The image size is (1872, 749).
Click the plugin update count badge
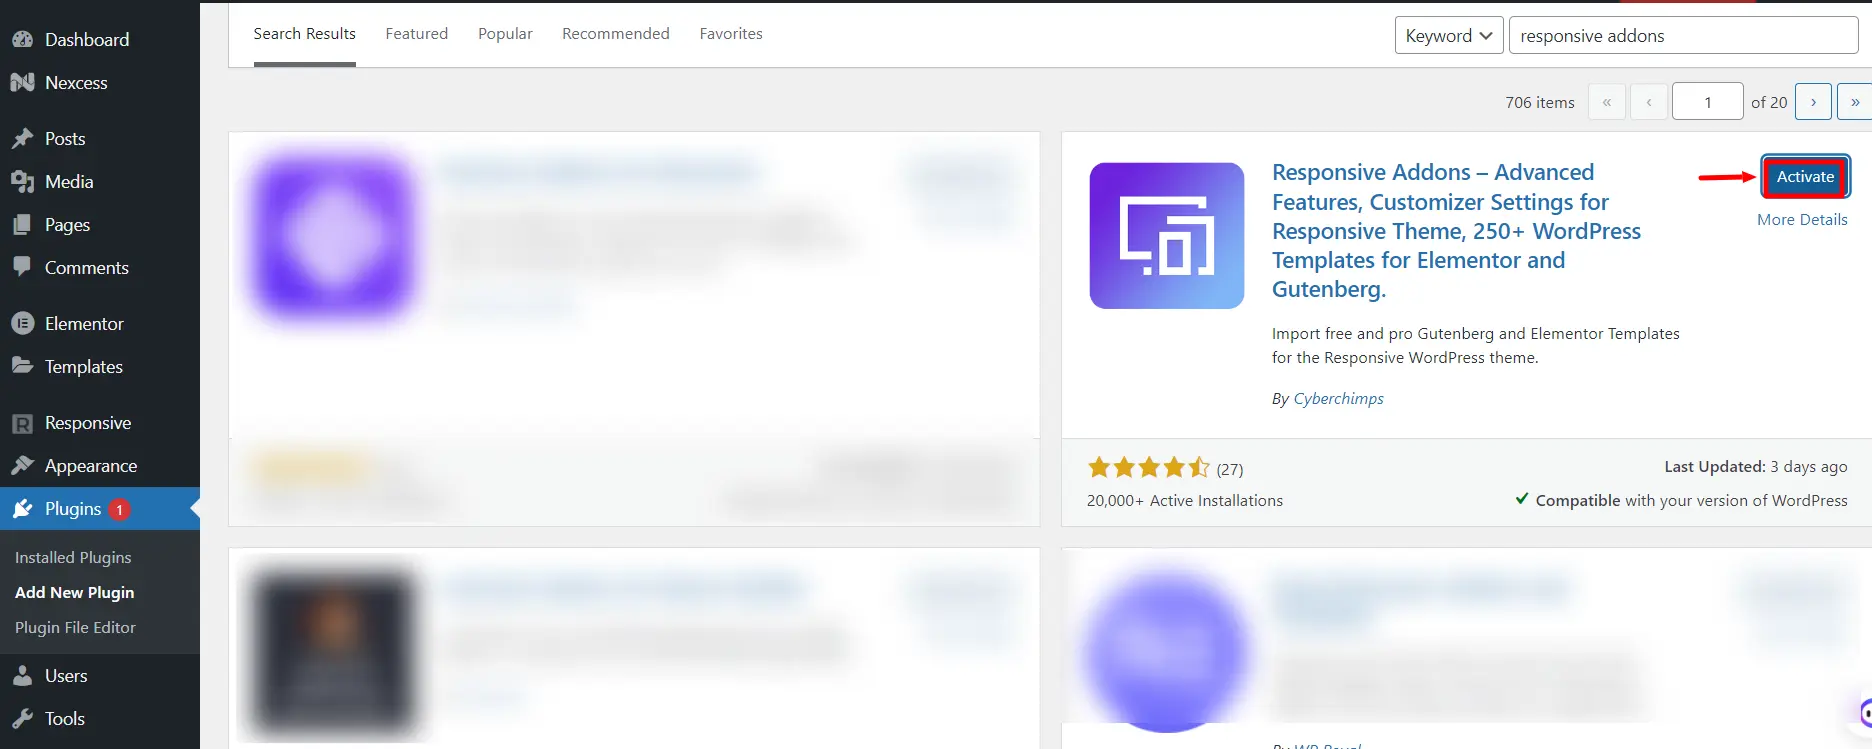(119, 510)
